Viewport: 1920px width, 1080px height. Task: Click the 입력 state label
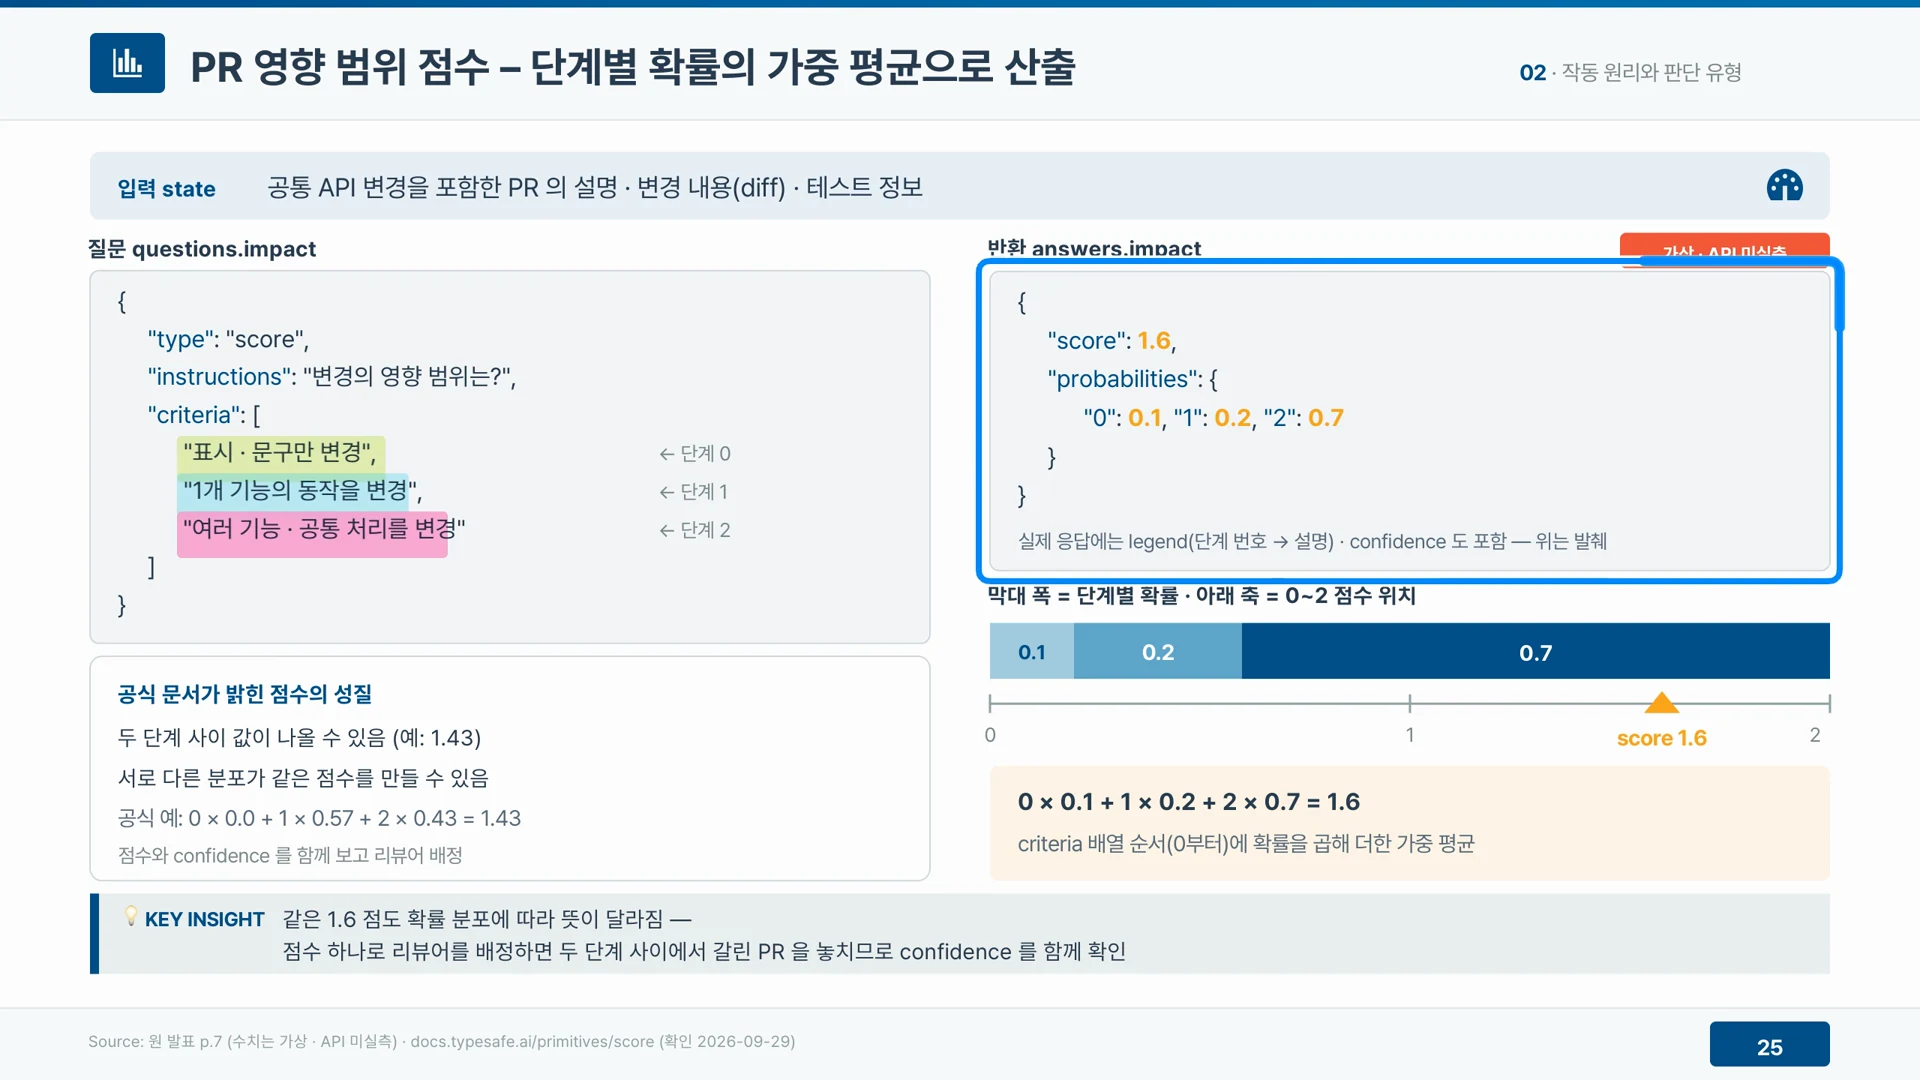coord(166,189)
